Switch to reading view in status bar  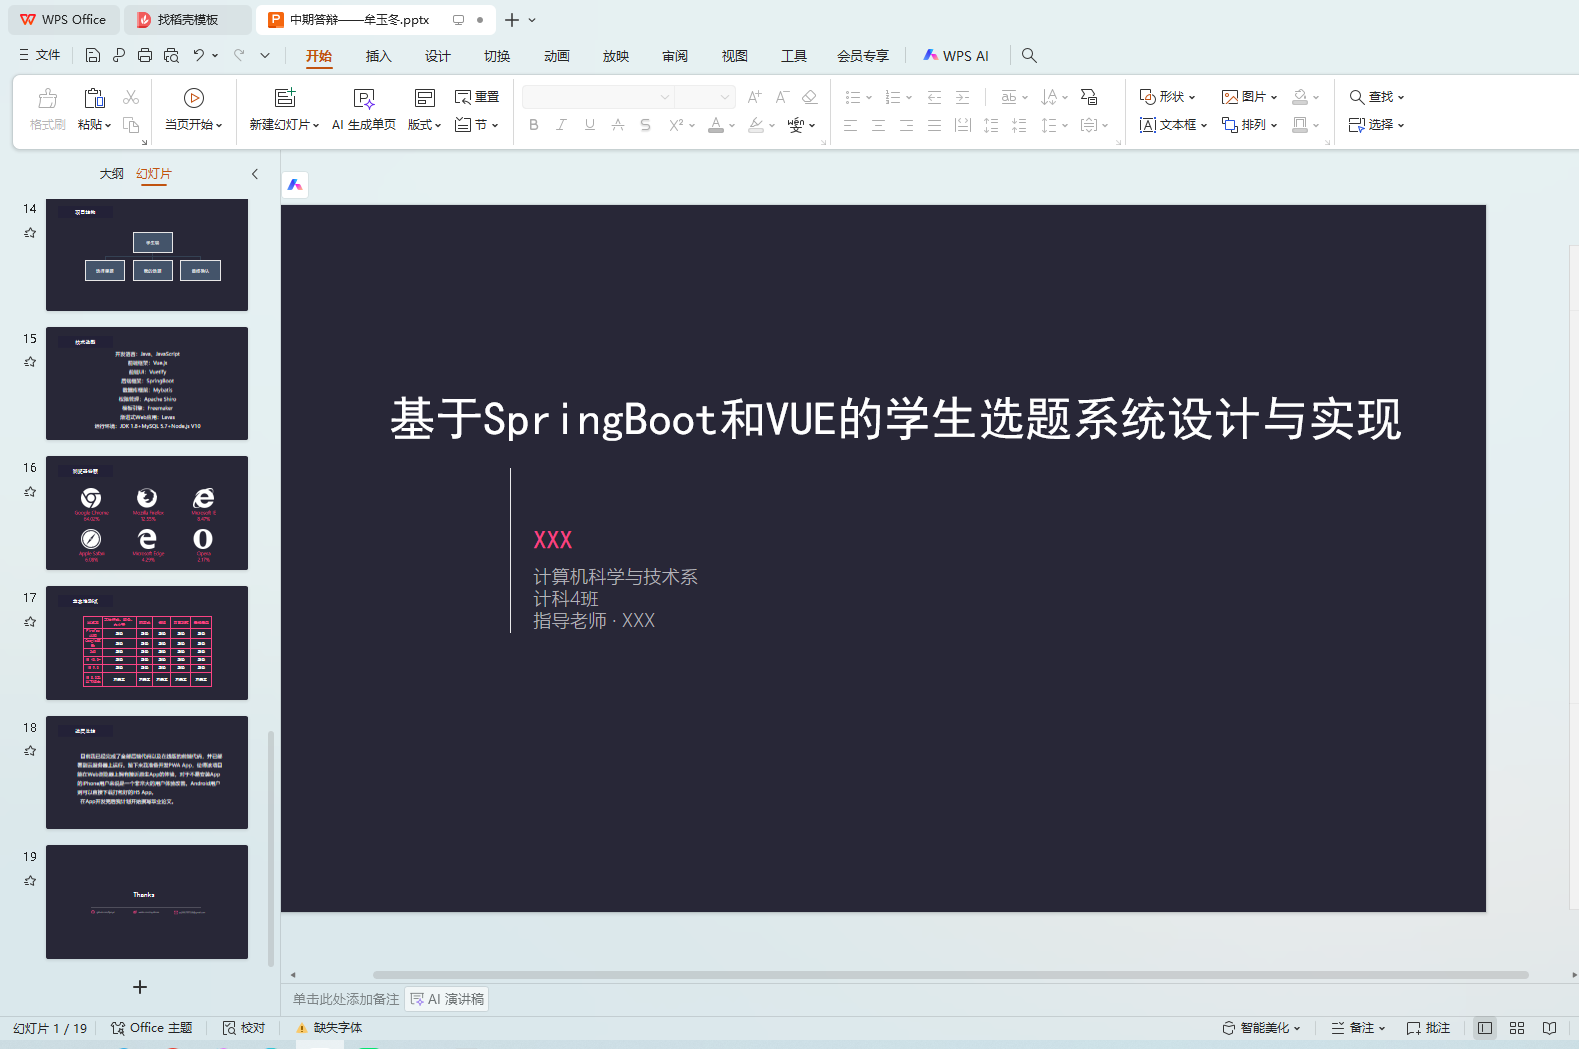point(1549,1028)
